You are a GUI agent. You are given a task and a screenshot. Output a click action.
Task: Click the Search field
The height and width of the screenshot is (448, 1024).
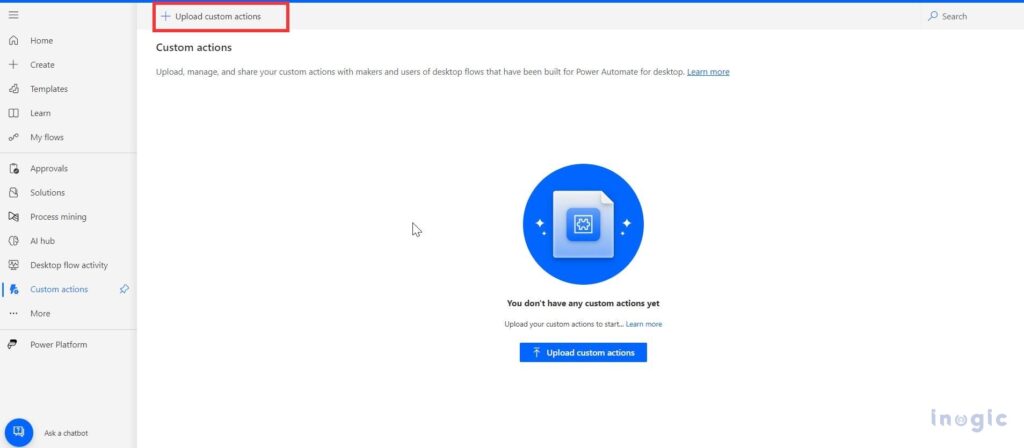point(973,16)
